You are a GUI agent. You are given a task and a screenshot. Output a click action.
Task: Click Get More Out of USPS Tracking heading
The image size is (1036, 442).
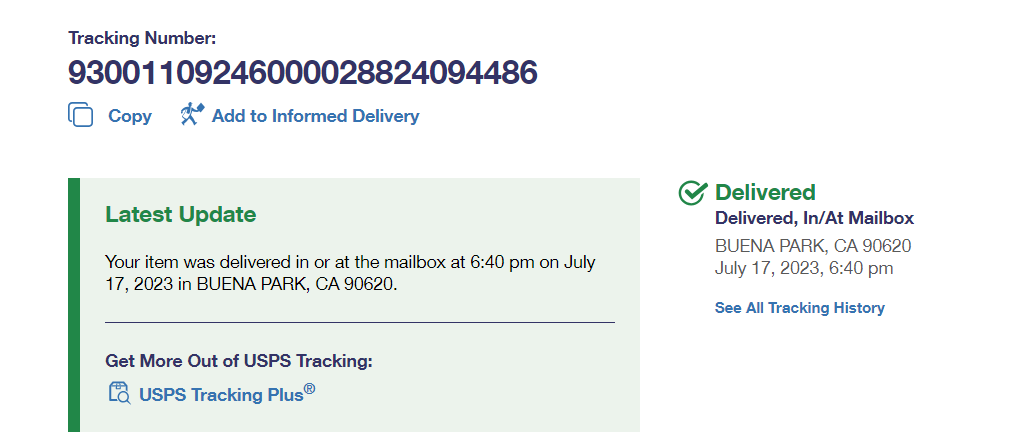tap(245, 361)
